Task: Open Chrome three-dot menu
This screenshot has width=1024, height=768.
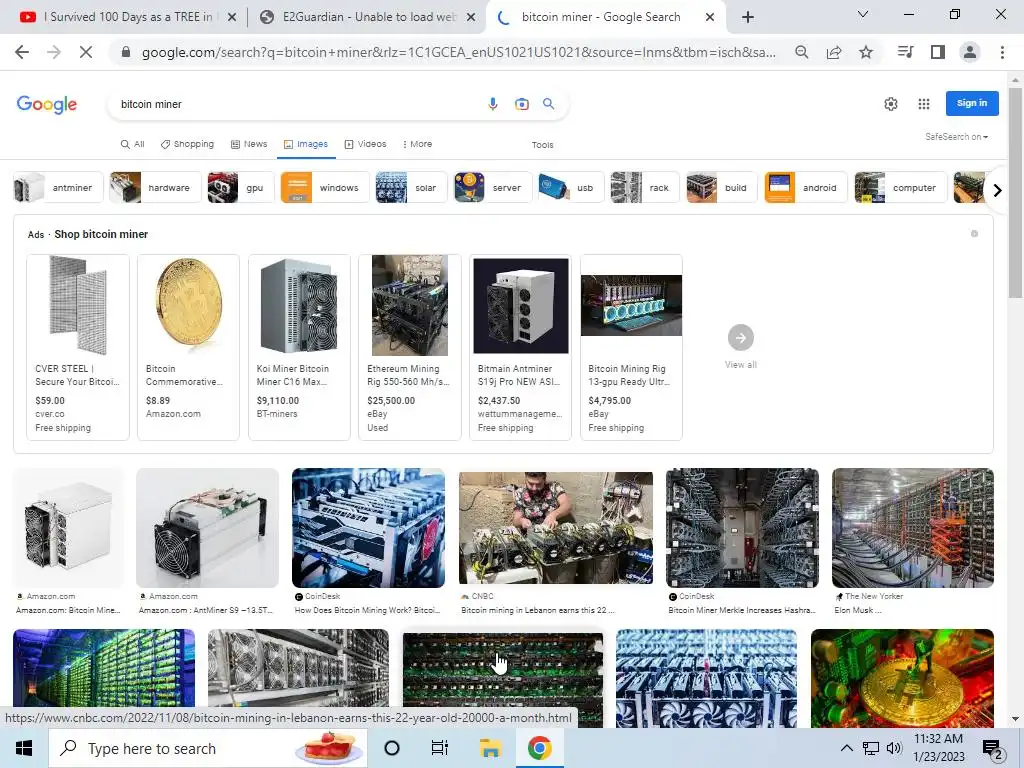Action: (1002, 52)
